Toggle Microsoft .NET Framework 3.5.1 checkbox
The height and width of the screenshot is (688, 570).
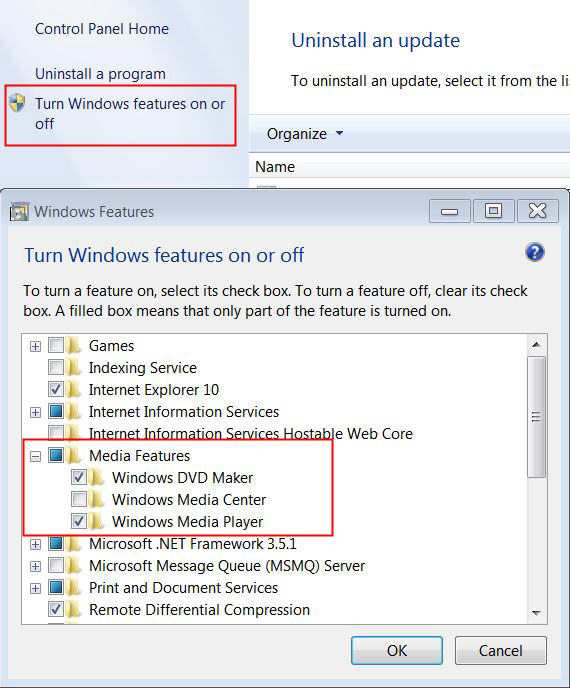click(56, 544)
